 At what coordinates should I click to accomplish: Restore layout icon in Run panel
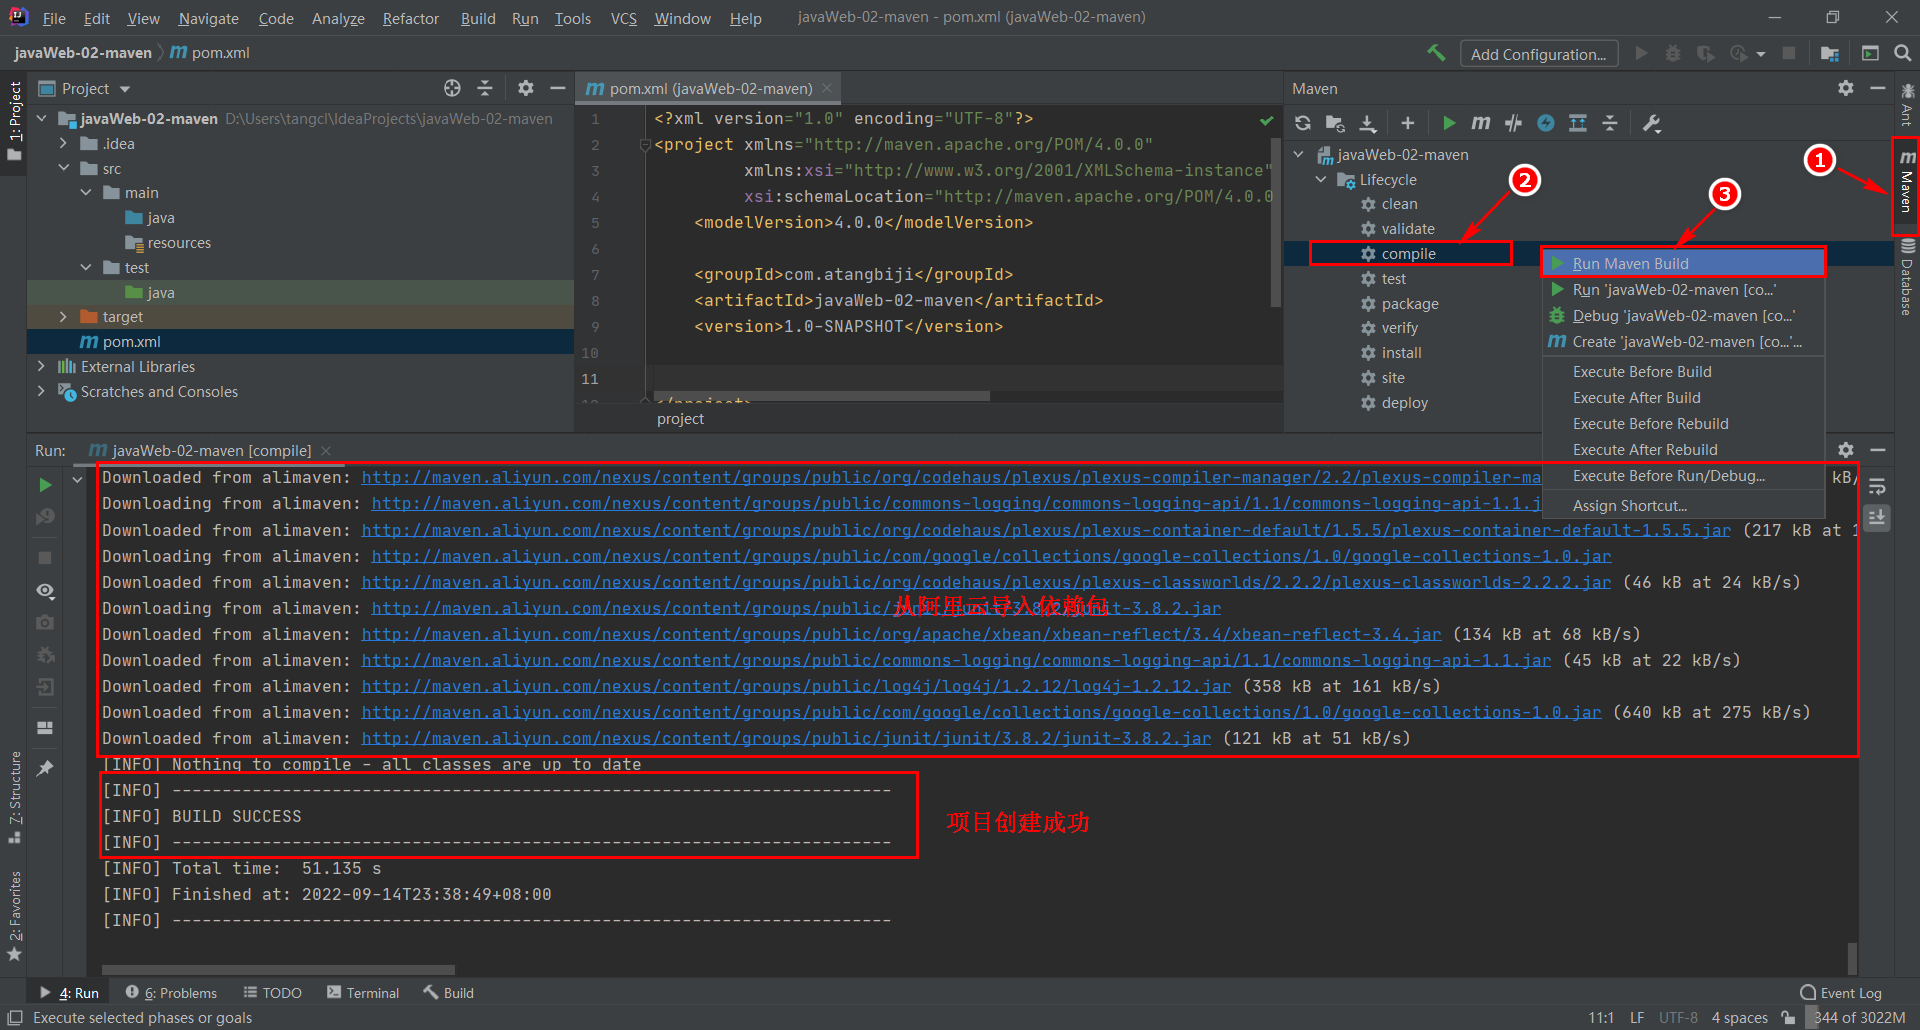coord(45,727)
